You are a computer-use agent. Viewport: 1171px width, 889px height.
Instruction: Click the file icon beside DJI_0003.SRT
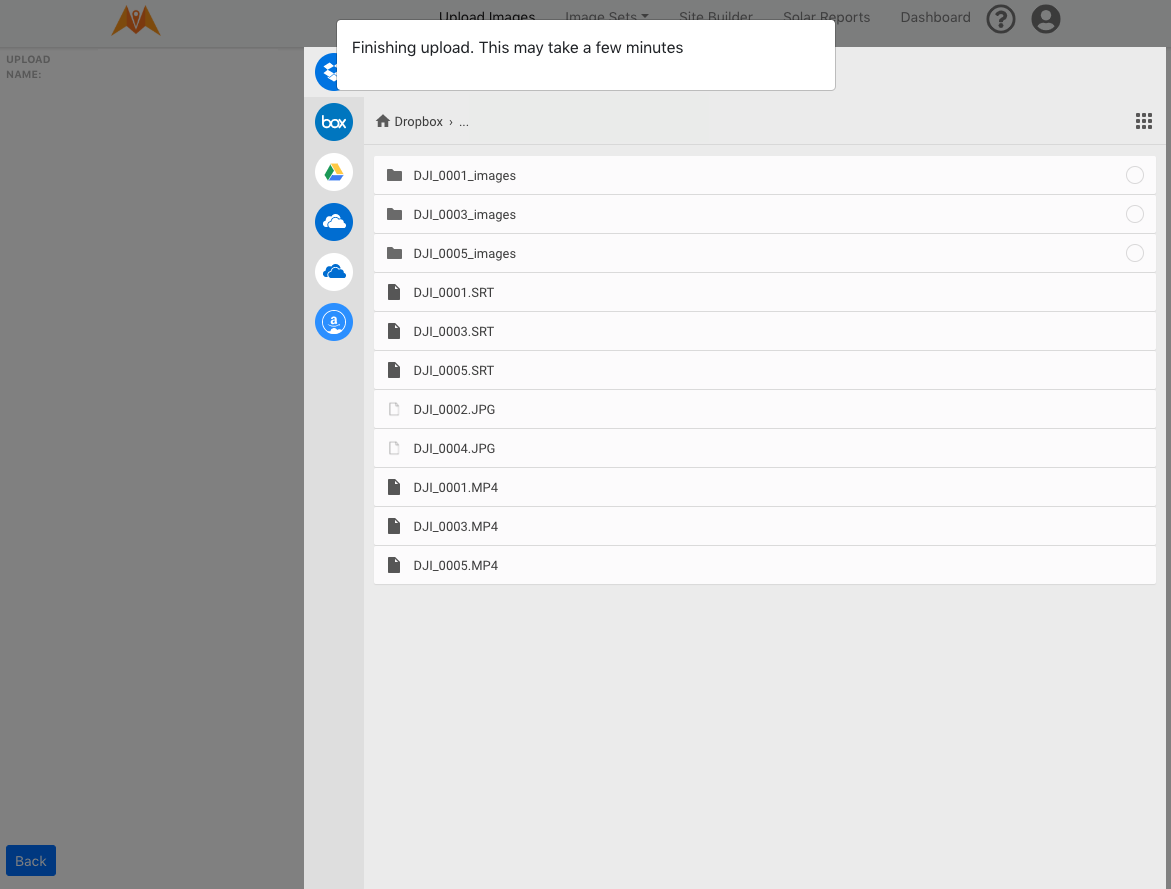pos(394,331)
